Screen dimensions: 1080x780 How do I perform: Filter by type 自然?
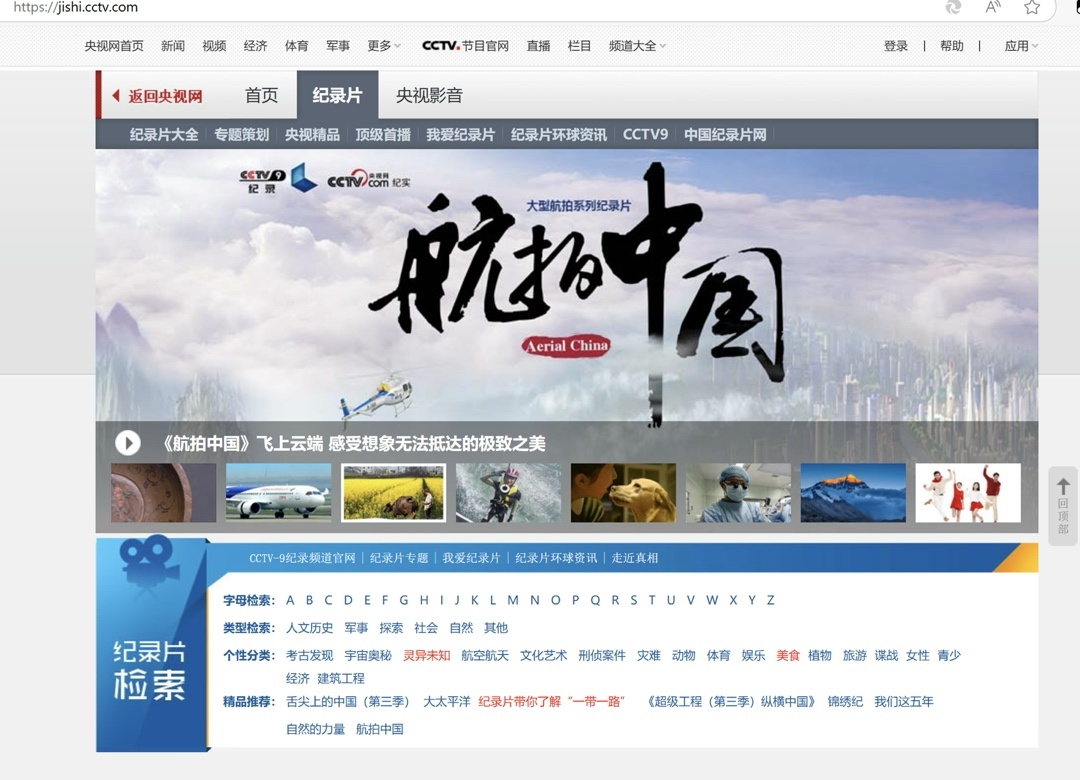click(461, 628)
